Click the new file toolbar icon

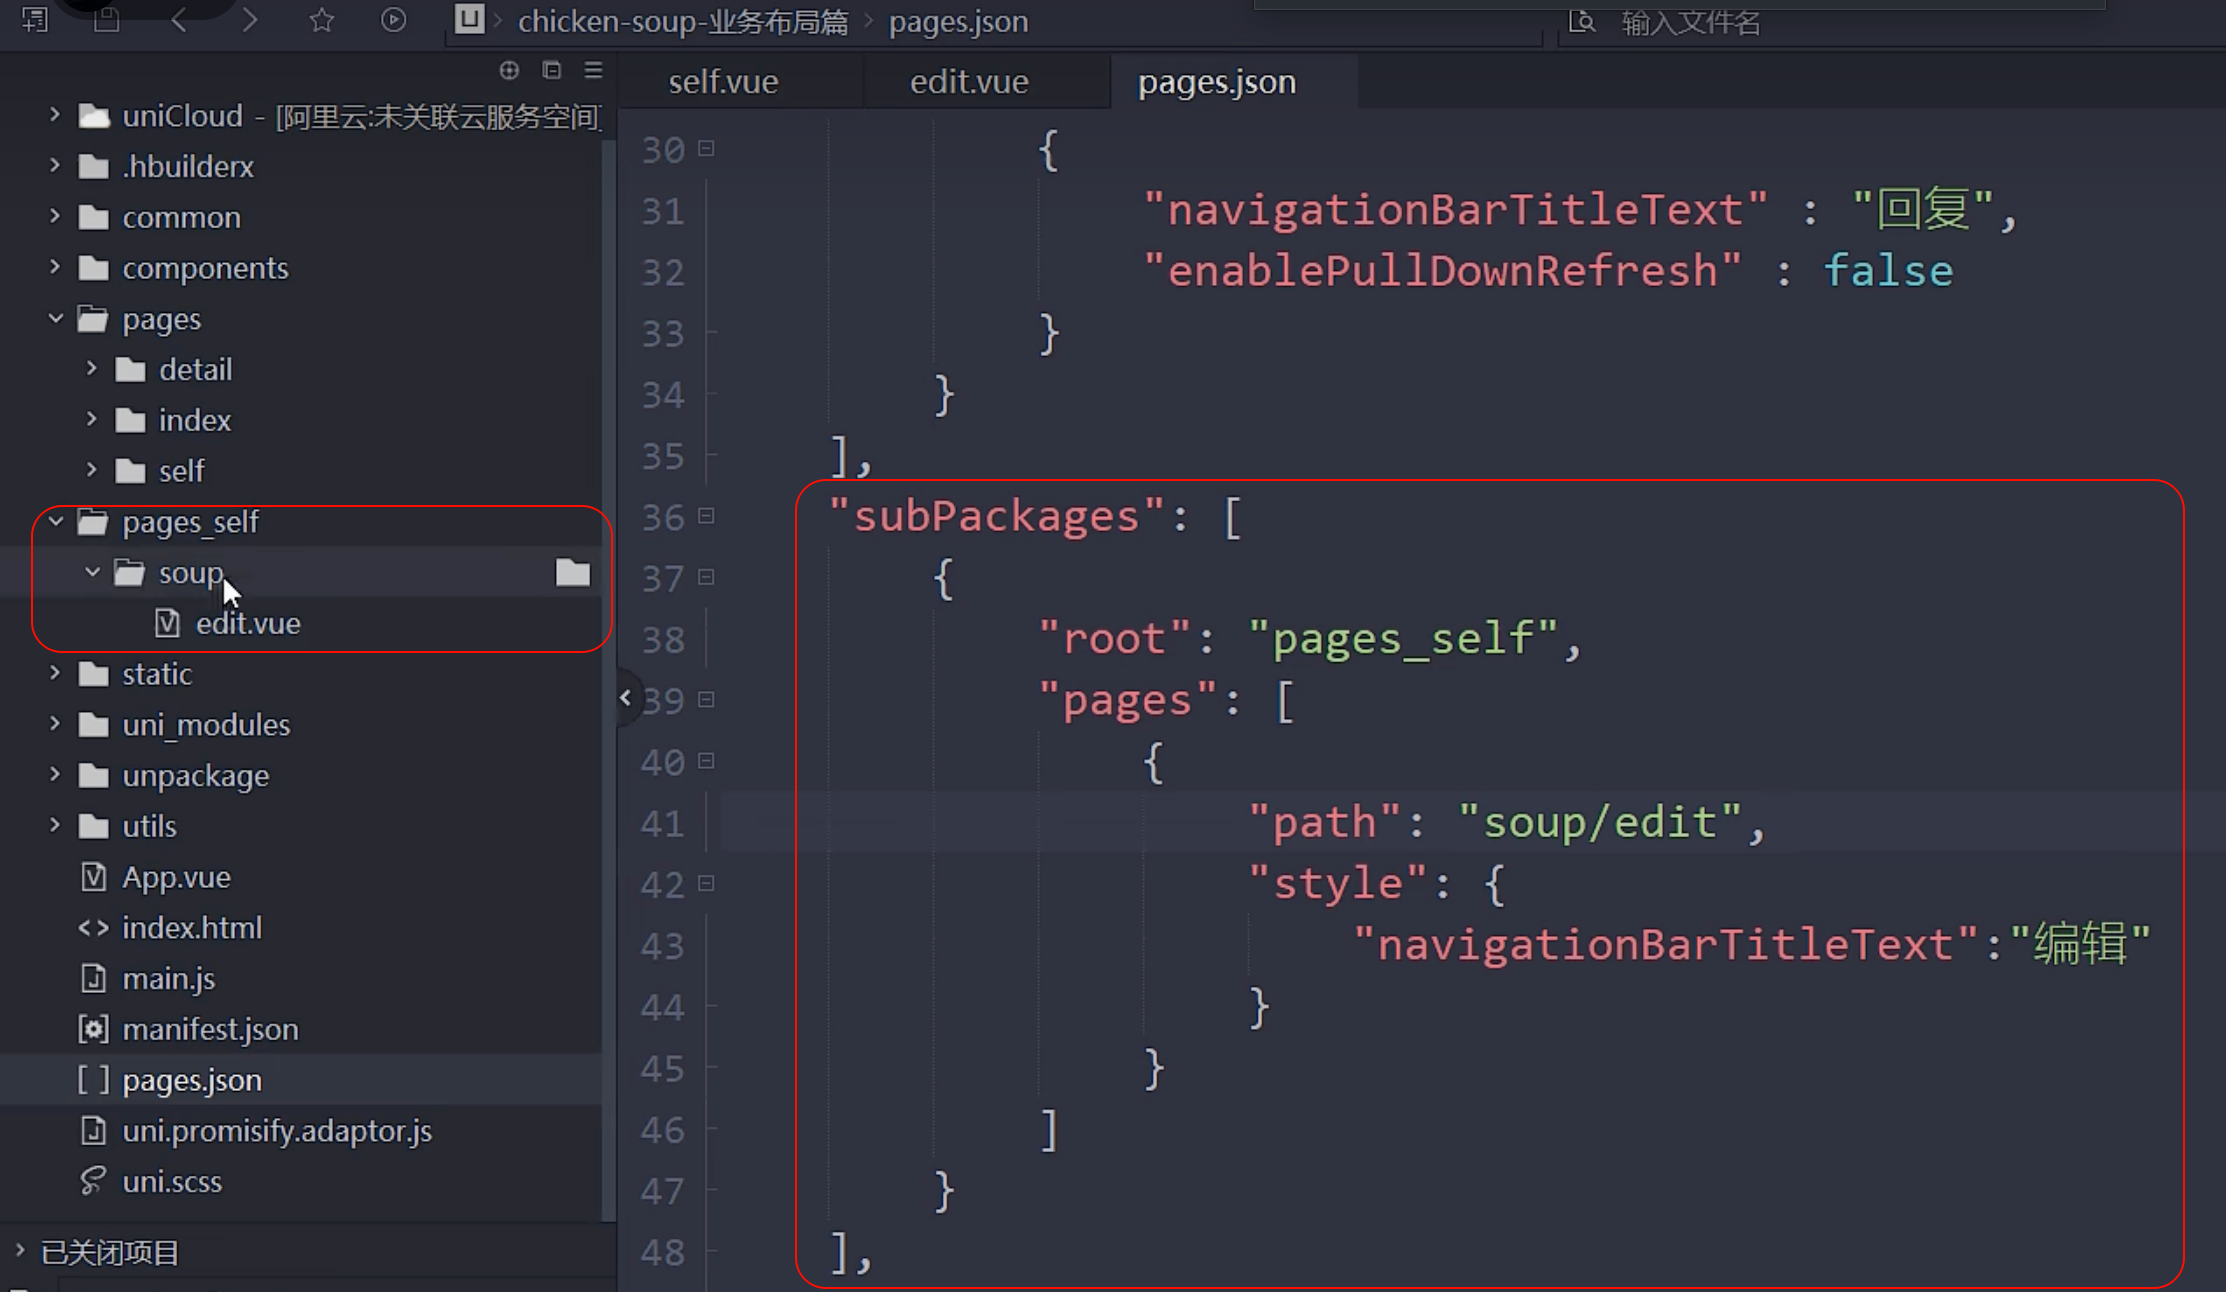click(36, 19)
